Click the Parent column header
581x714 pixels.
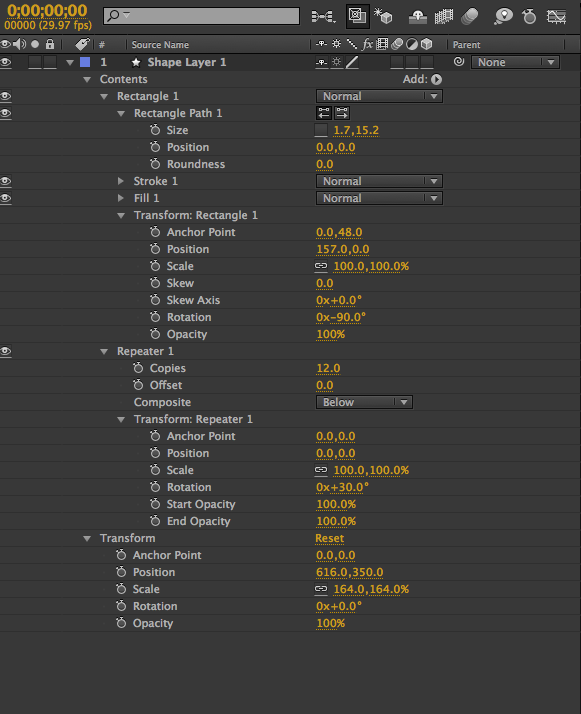[x=466, y=45]
